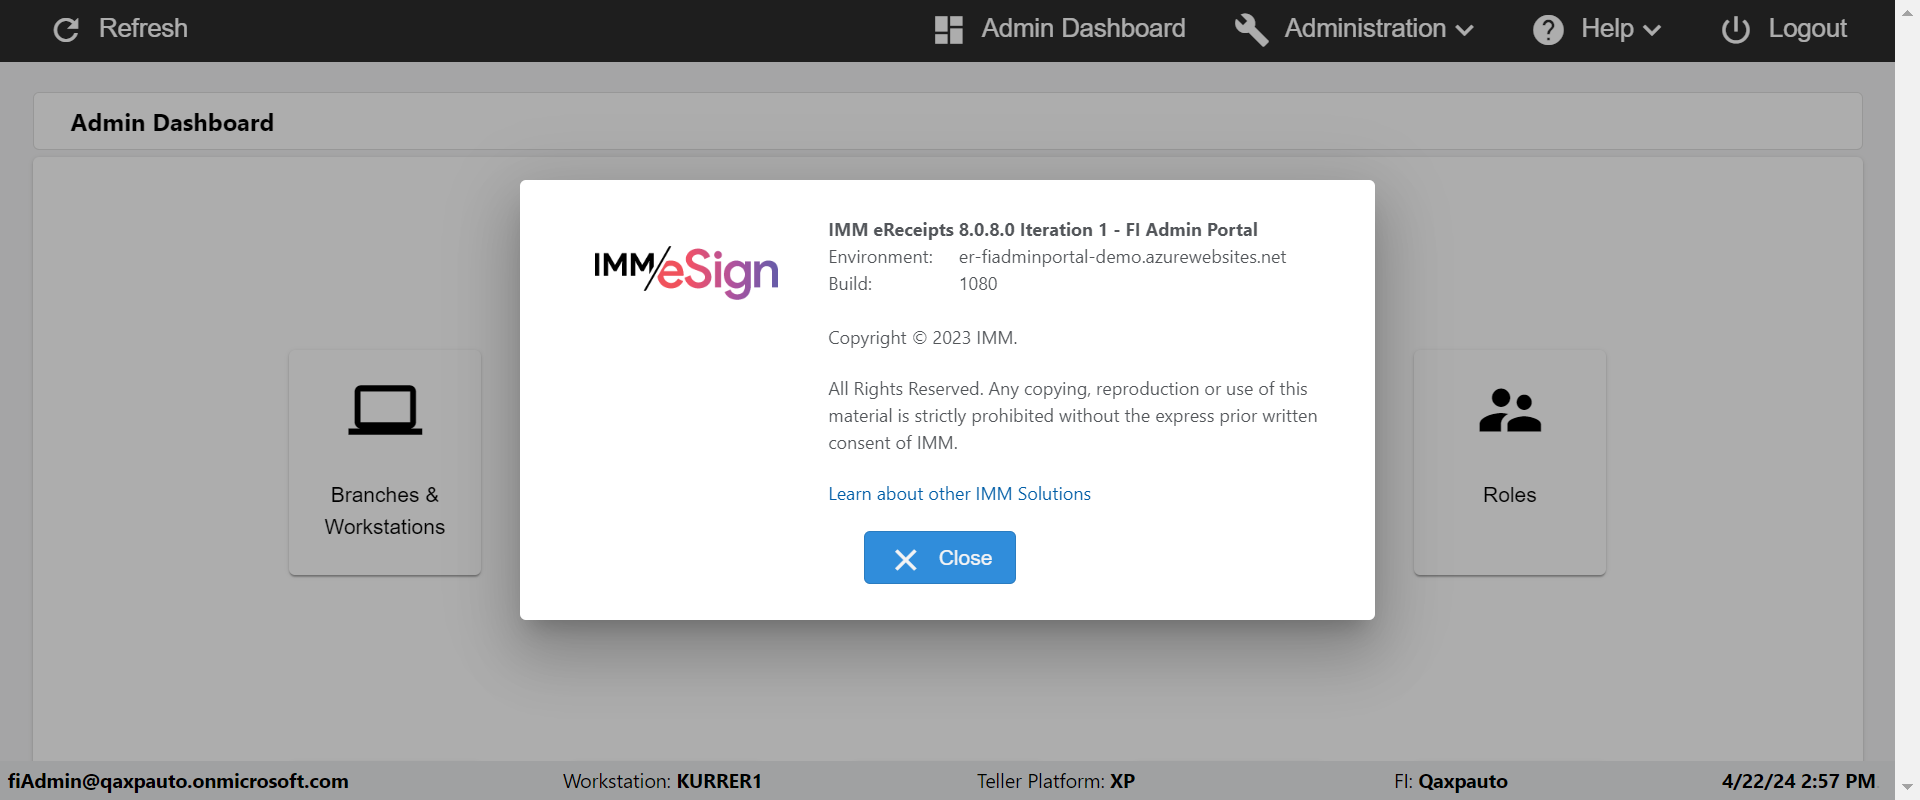1920x800 pixels.
Task: Click the Admin Dashboard grid icon
Action: [948, 30]
